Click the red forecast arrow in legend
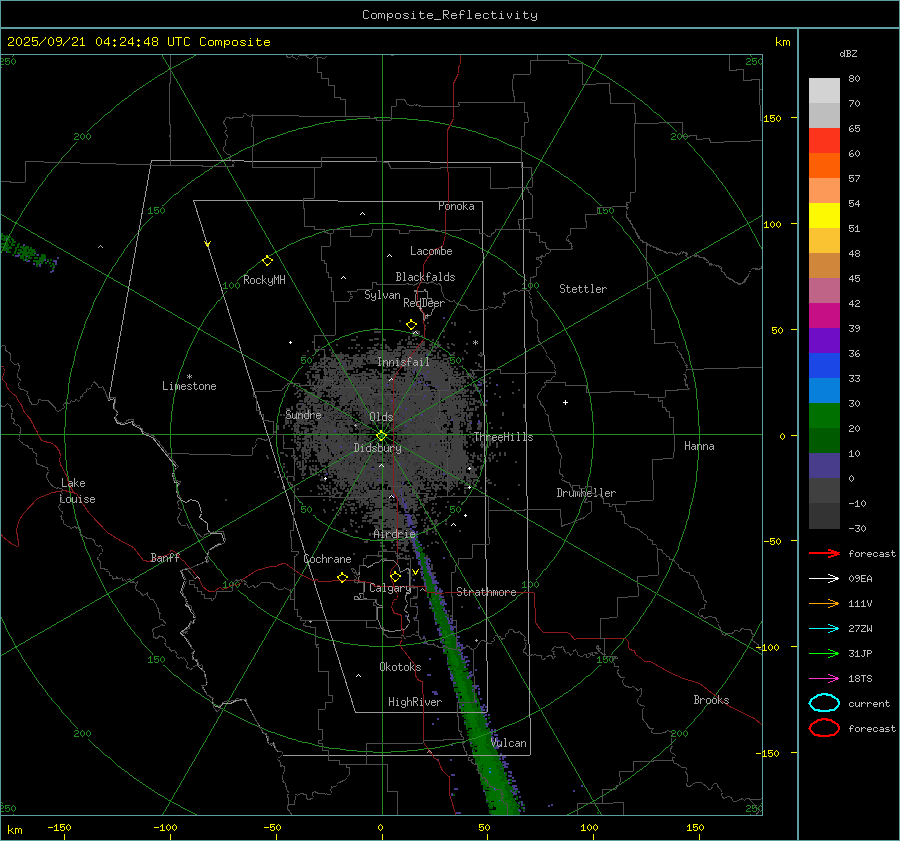The width and height of the screenshot is (900, 841). 824,553
